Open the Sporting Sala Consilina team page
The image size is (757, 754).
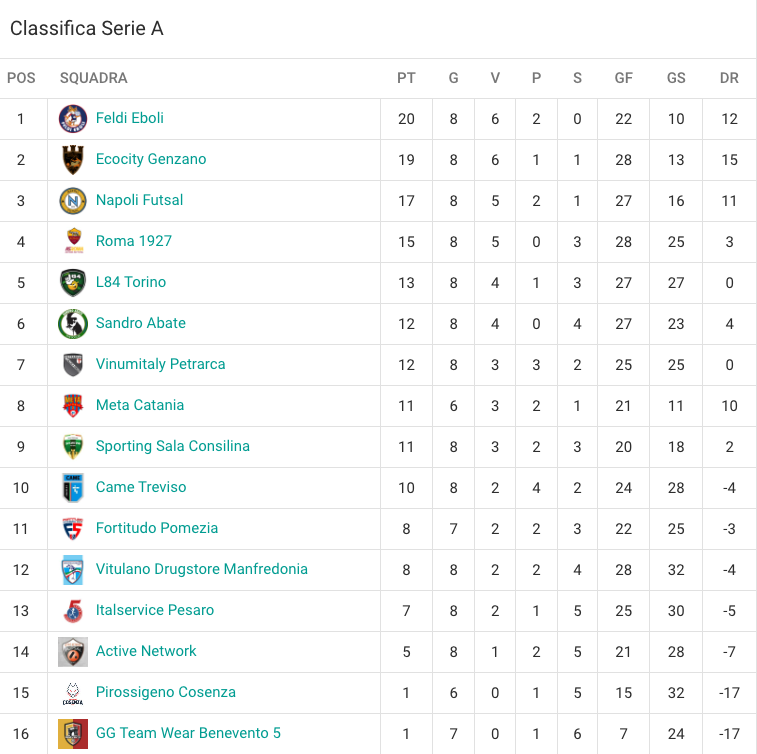pyautogui.click(x=172, y=446)
